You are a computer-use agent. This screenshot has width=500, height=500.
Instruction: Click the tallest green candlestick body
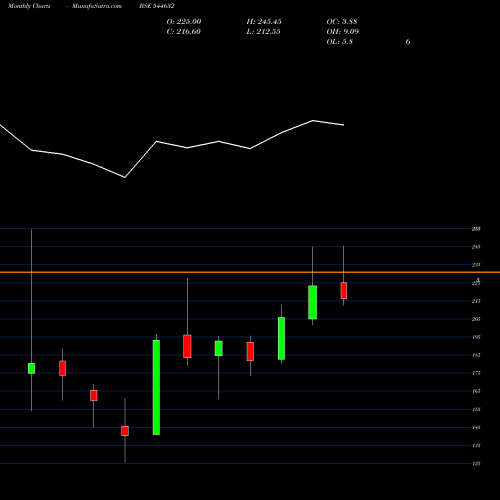tap(156, 387)
